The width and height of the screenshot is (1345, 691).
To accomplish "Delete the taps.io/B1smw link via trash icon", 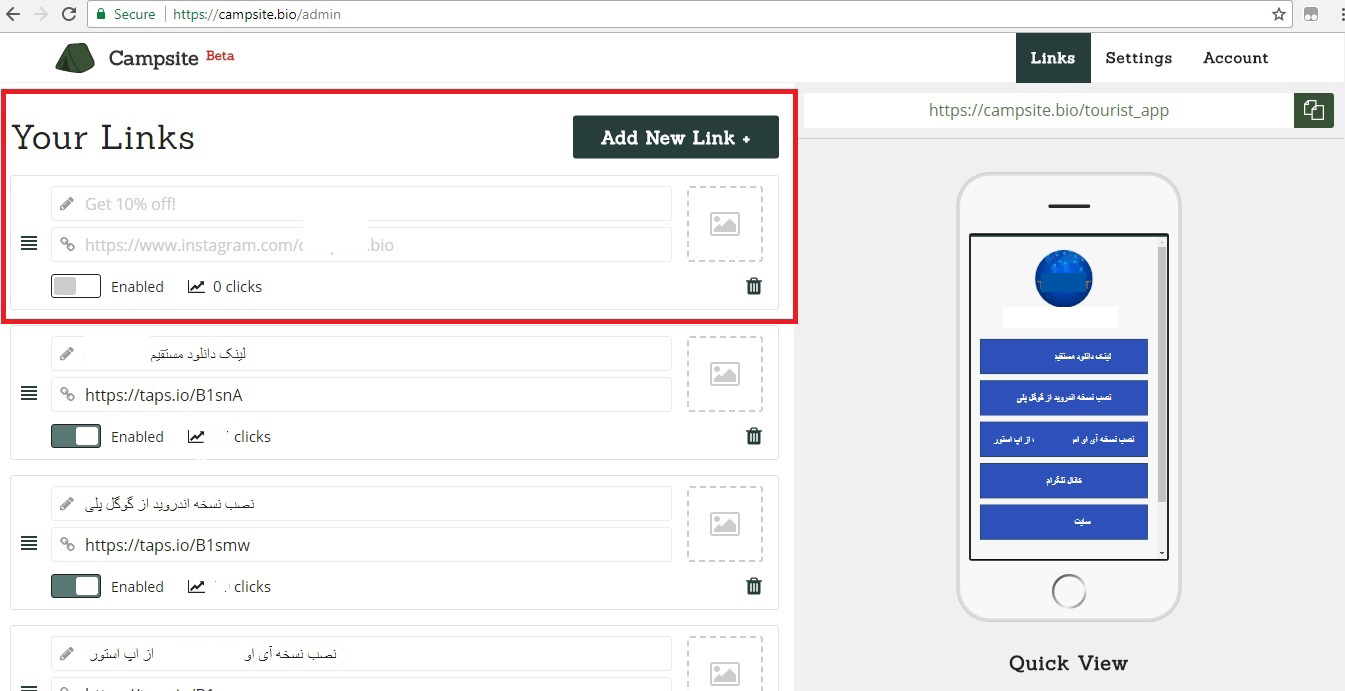I will [754, 586].
